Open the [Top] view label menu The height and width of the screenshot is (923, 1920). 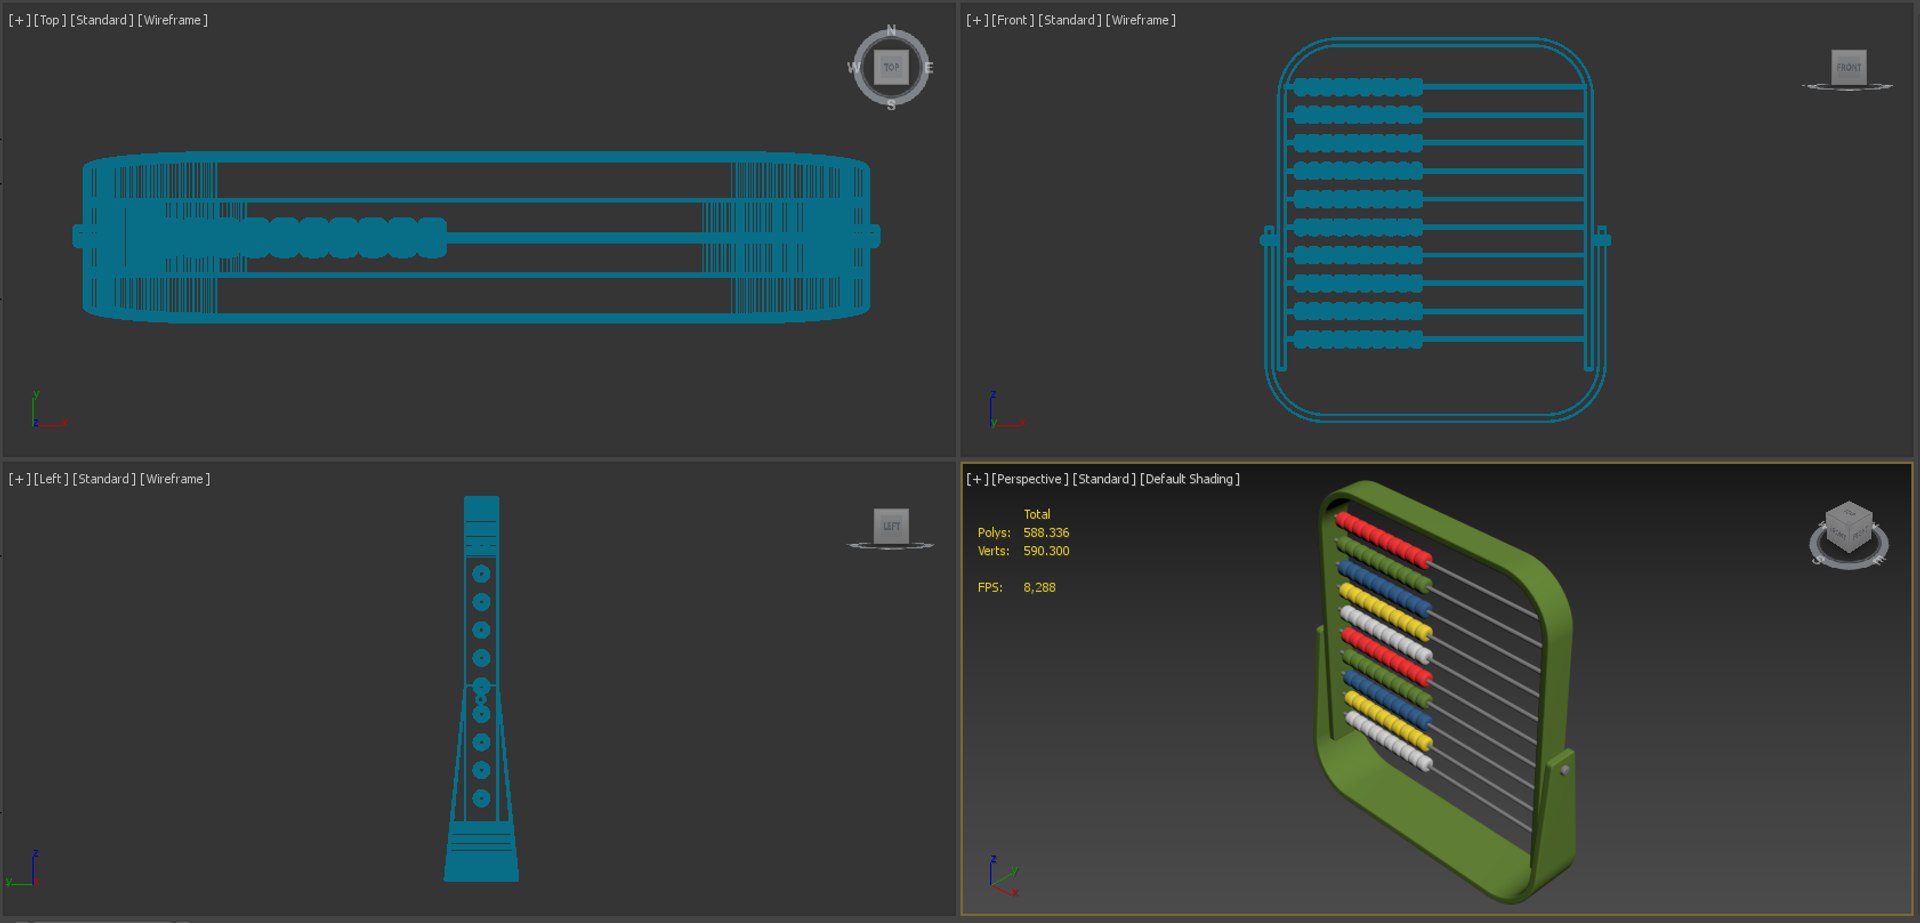click(50, 20)
